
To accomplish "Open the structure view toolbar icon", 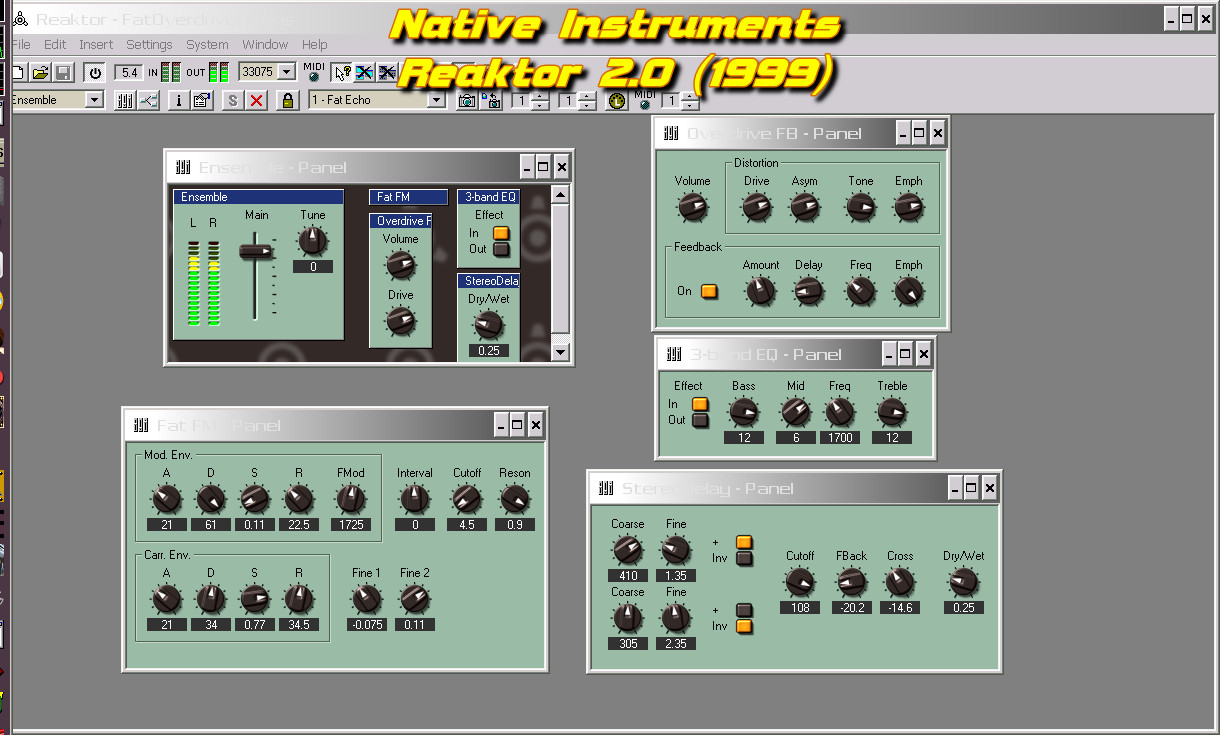I will [148, 100].
